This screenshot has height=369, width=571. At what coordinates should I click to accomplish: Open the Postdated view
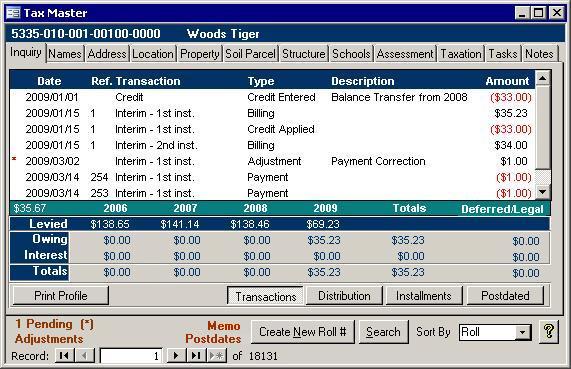[x=505, y=295]
